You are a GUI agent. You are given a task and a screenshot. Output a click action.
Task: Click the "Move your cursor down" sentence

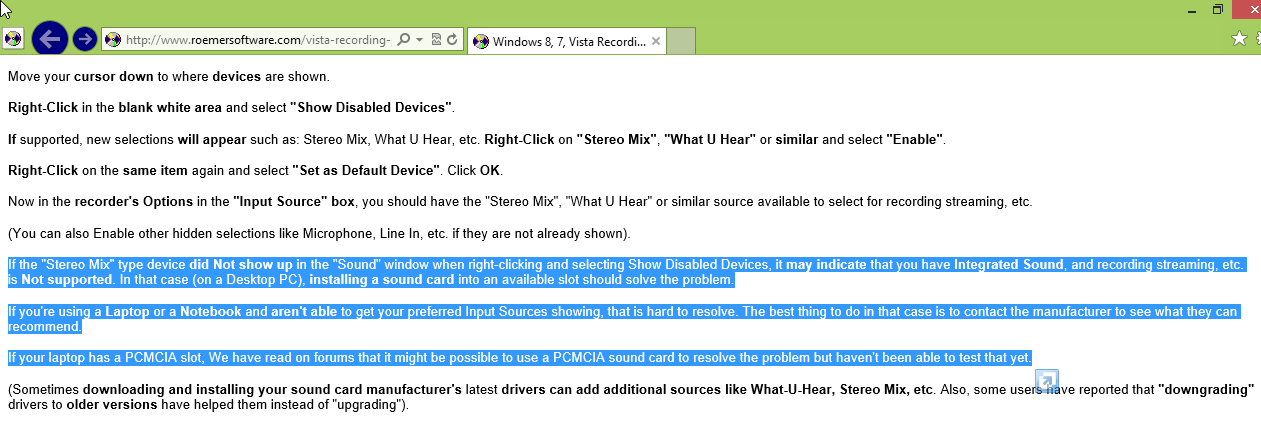168,76
